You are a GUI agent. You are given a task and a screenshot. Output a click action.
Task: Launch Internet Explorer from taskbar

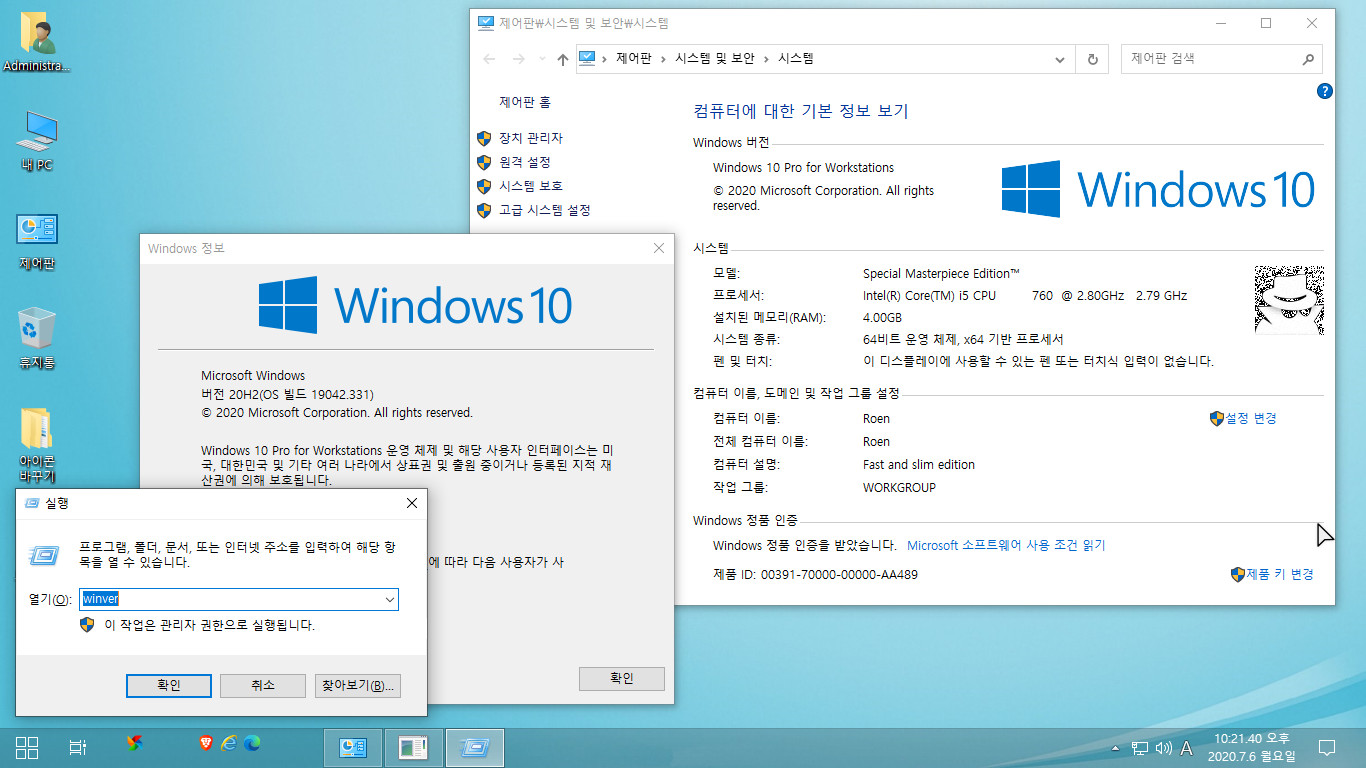[x=229, y=742]
